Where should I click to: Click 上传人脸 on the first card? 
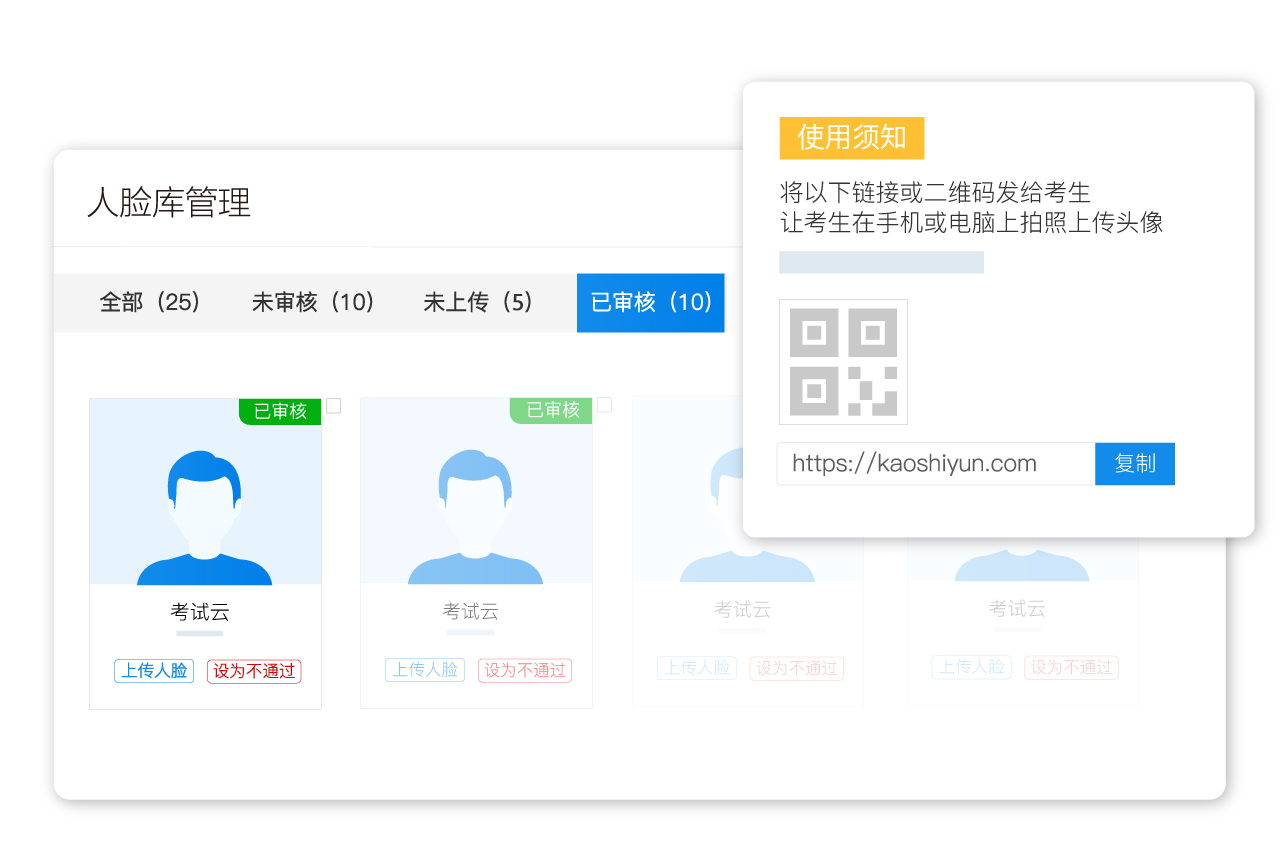154,671
